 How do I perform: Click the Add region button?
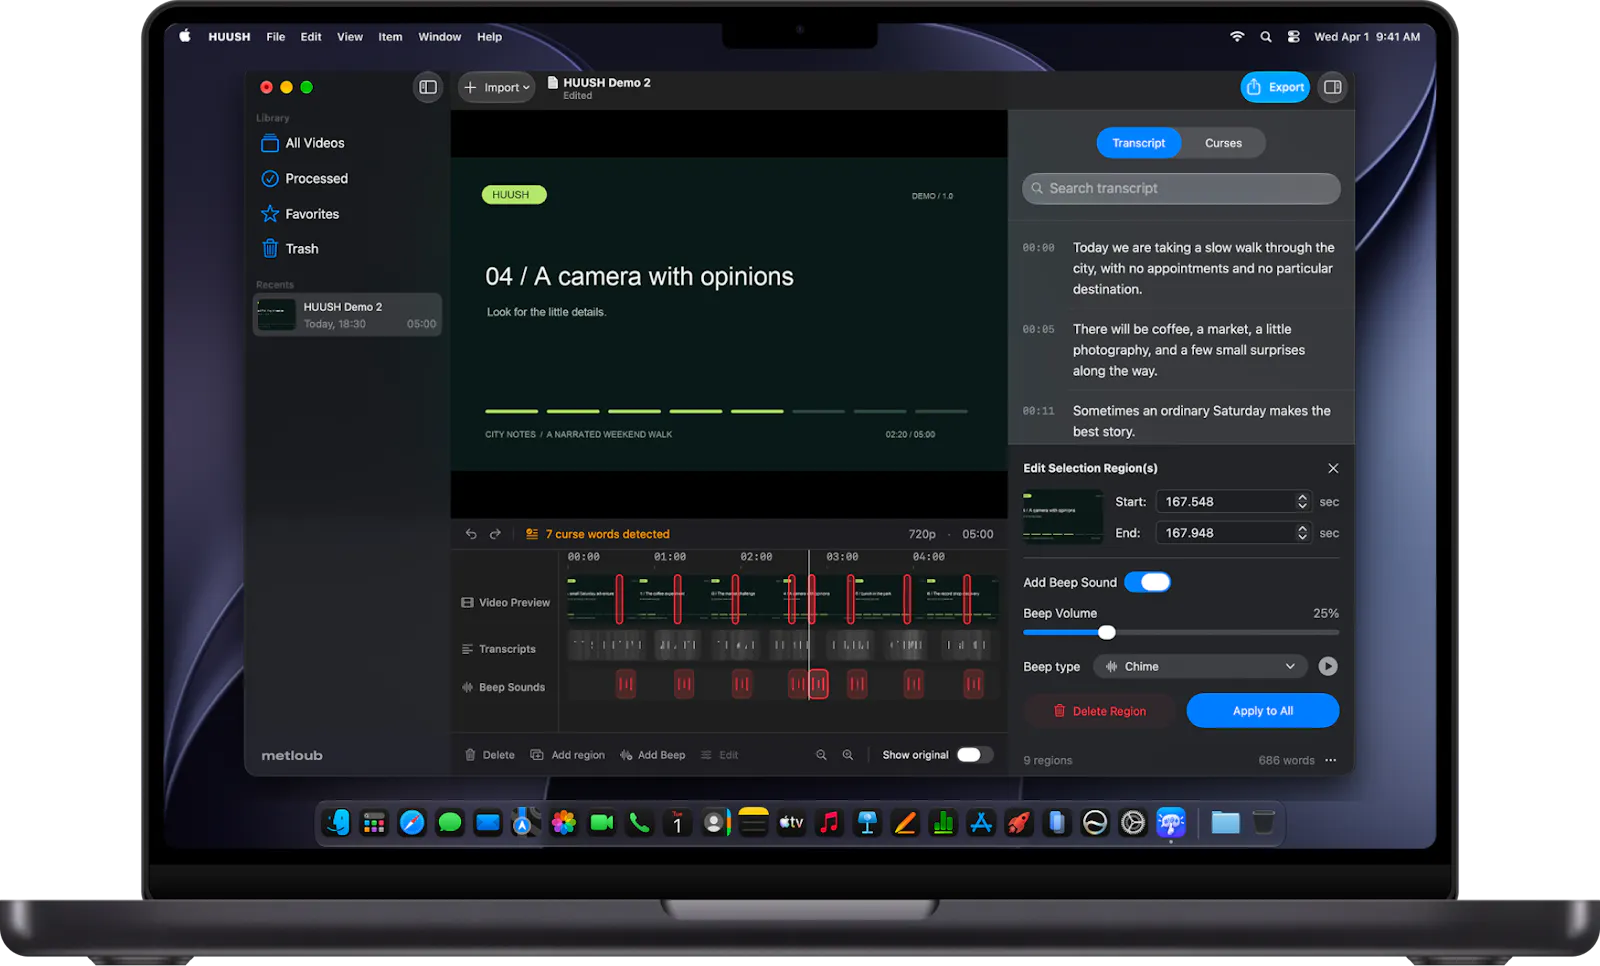tap(568, 755)
